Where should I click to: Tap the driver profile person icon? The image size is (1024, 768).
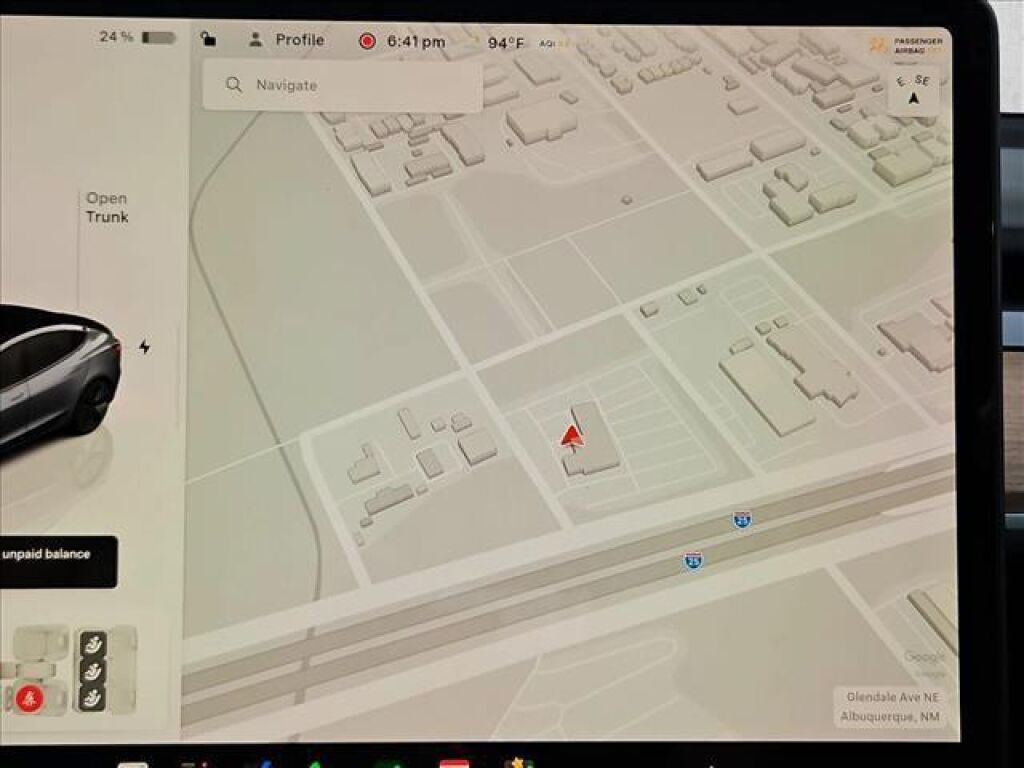(x=255, y=40)
